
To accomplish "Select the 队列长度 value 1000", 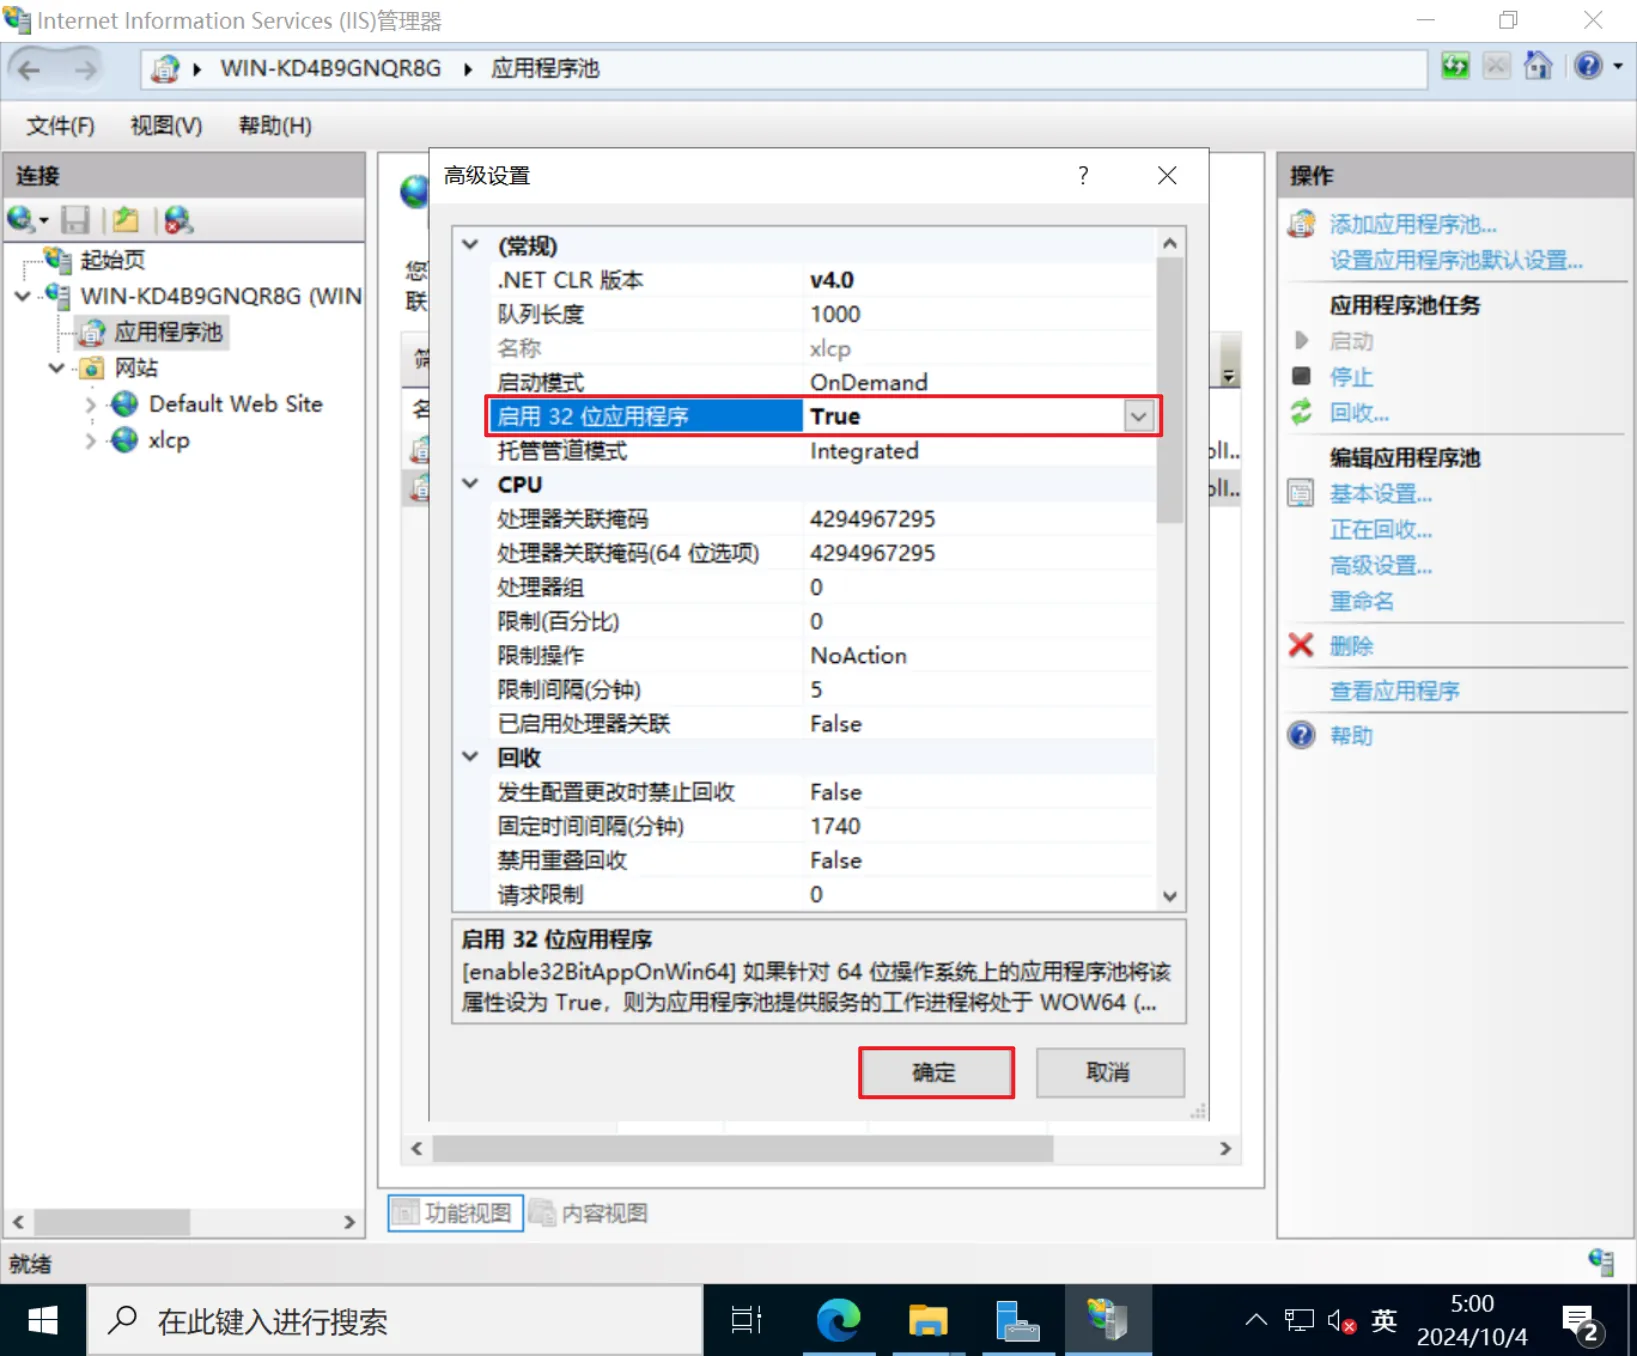I will (835, 314).
